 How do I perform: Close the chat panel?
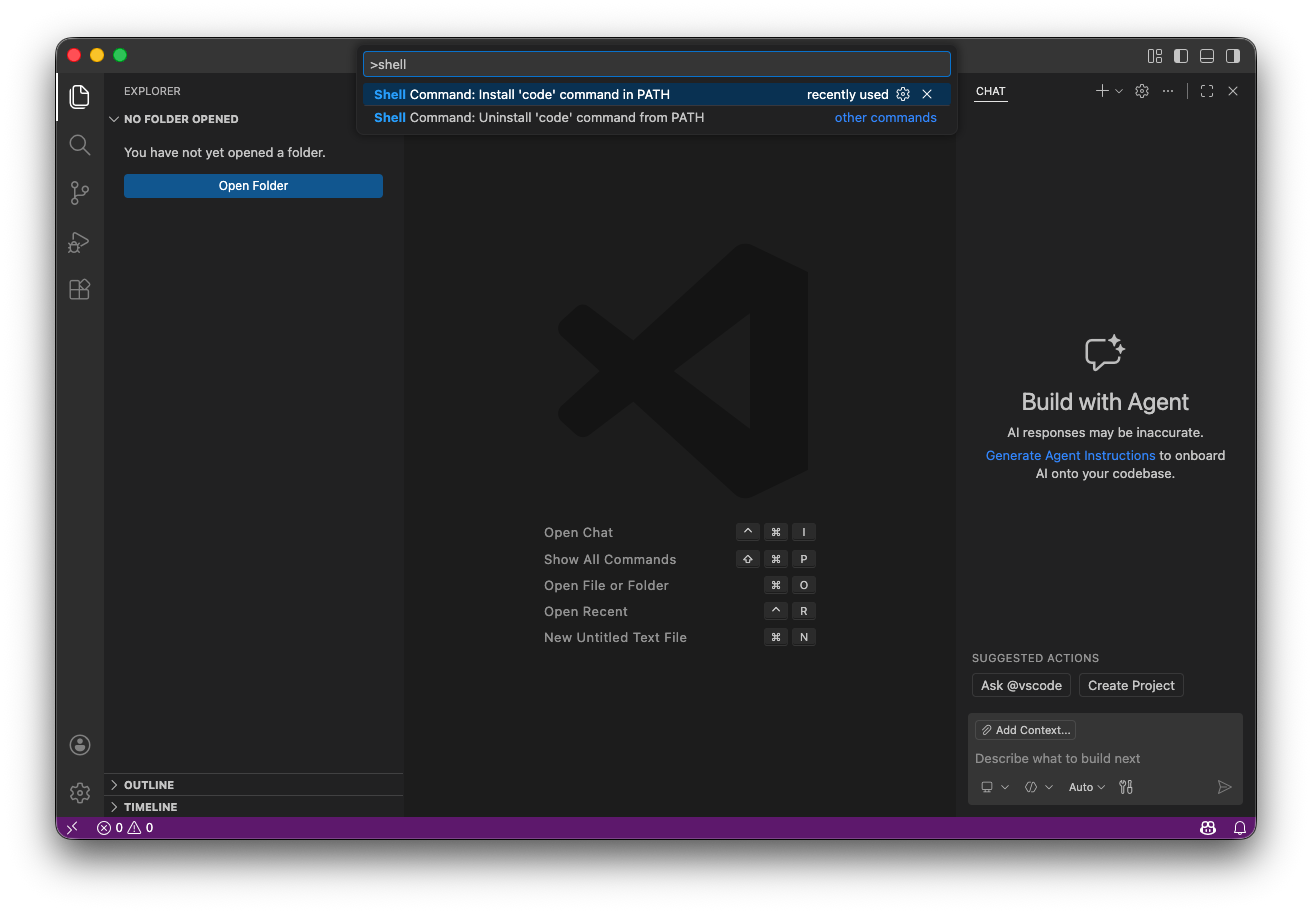pyautogui.click(x=1233, y=91)
